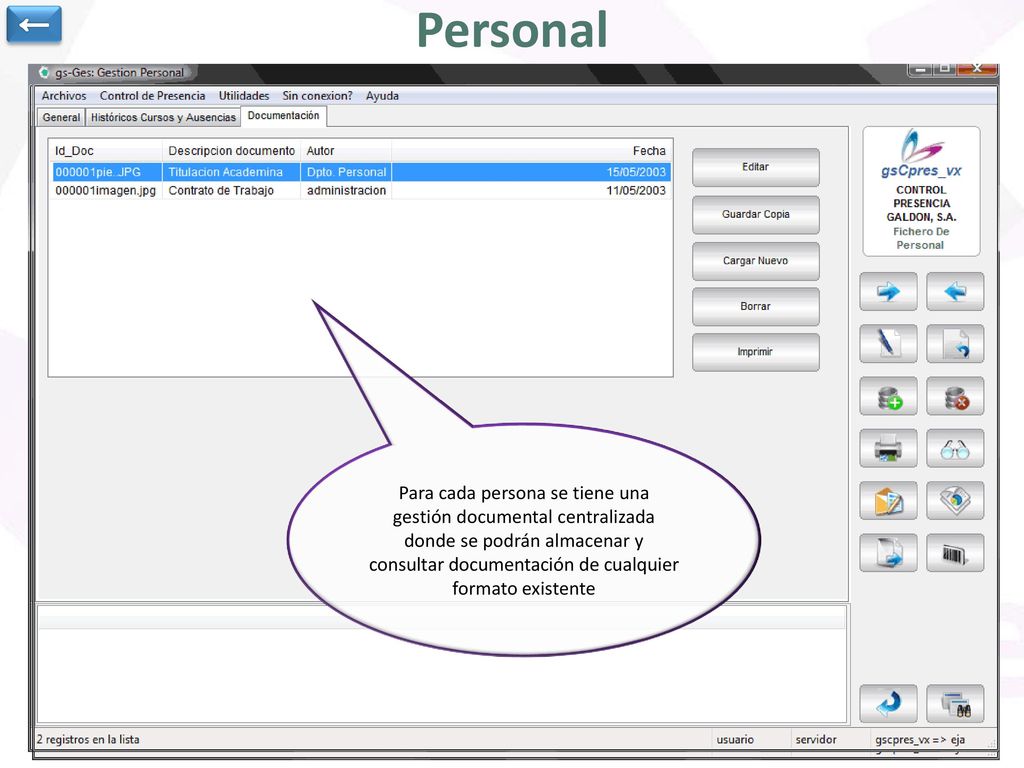The width and height of the screenshot is (1024, 768).
Task: Close the gs-Ges window
Action: [x=978, y=68]
